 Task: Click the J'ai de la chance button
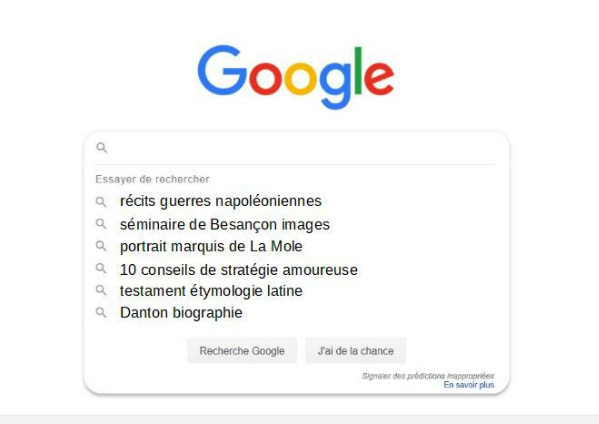(356, 351)
